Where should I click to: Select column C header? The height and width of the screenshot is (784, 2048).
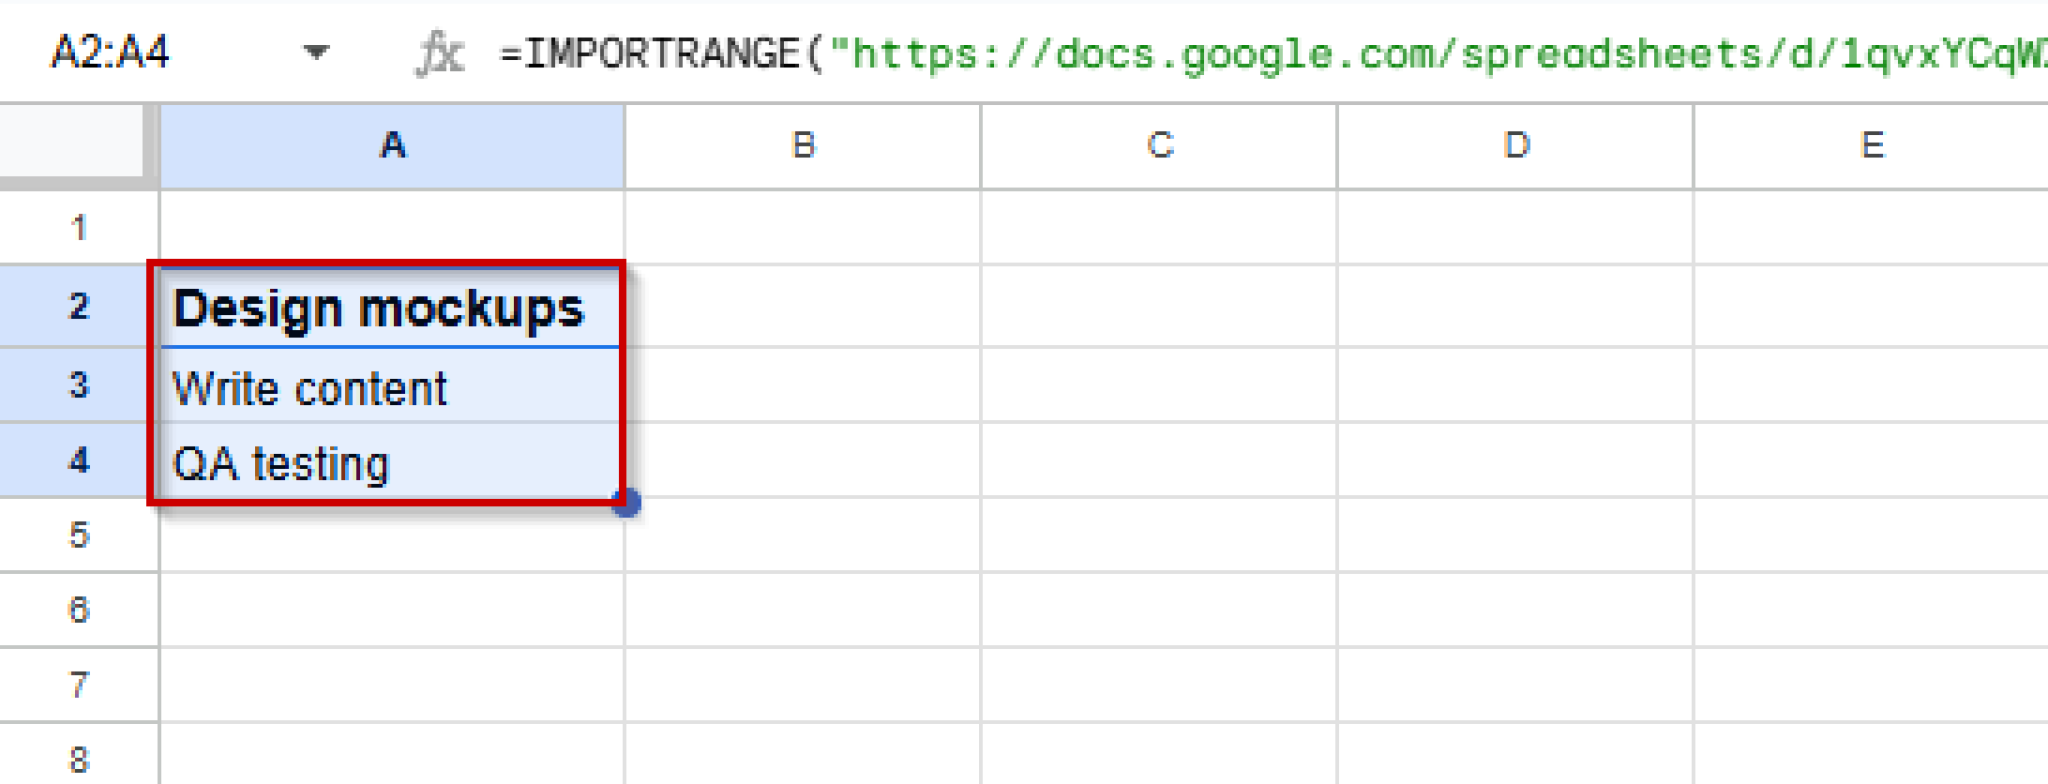[x=1158, y=146]
